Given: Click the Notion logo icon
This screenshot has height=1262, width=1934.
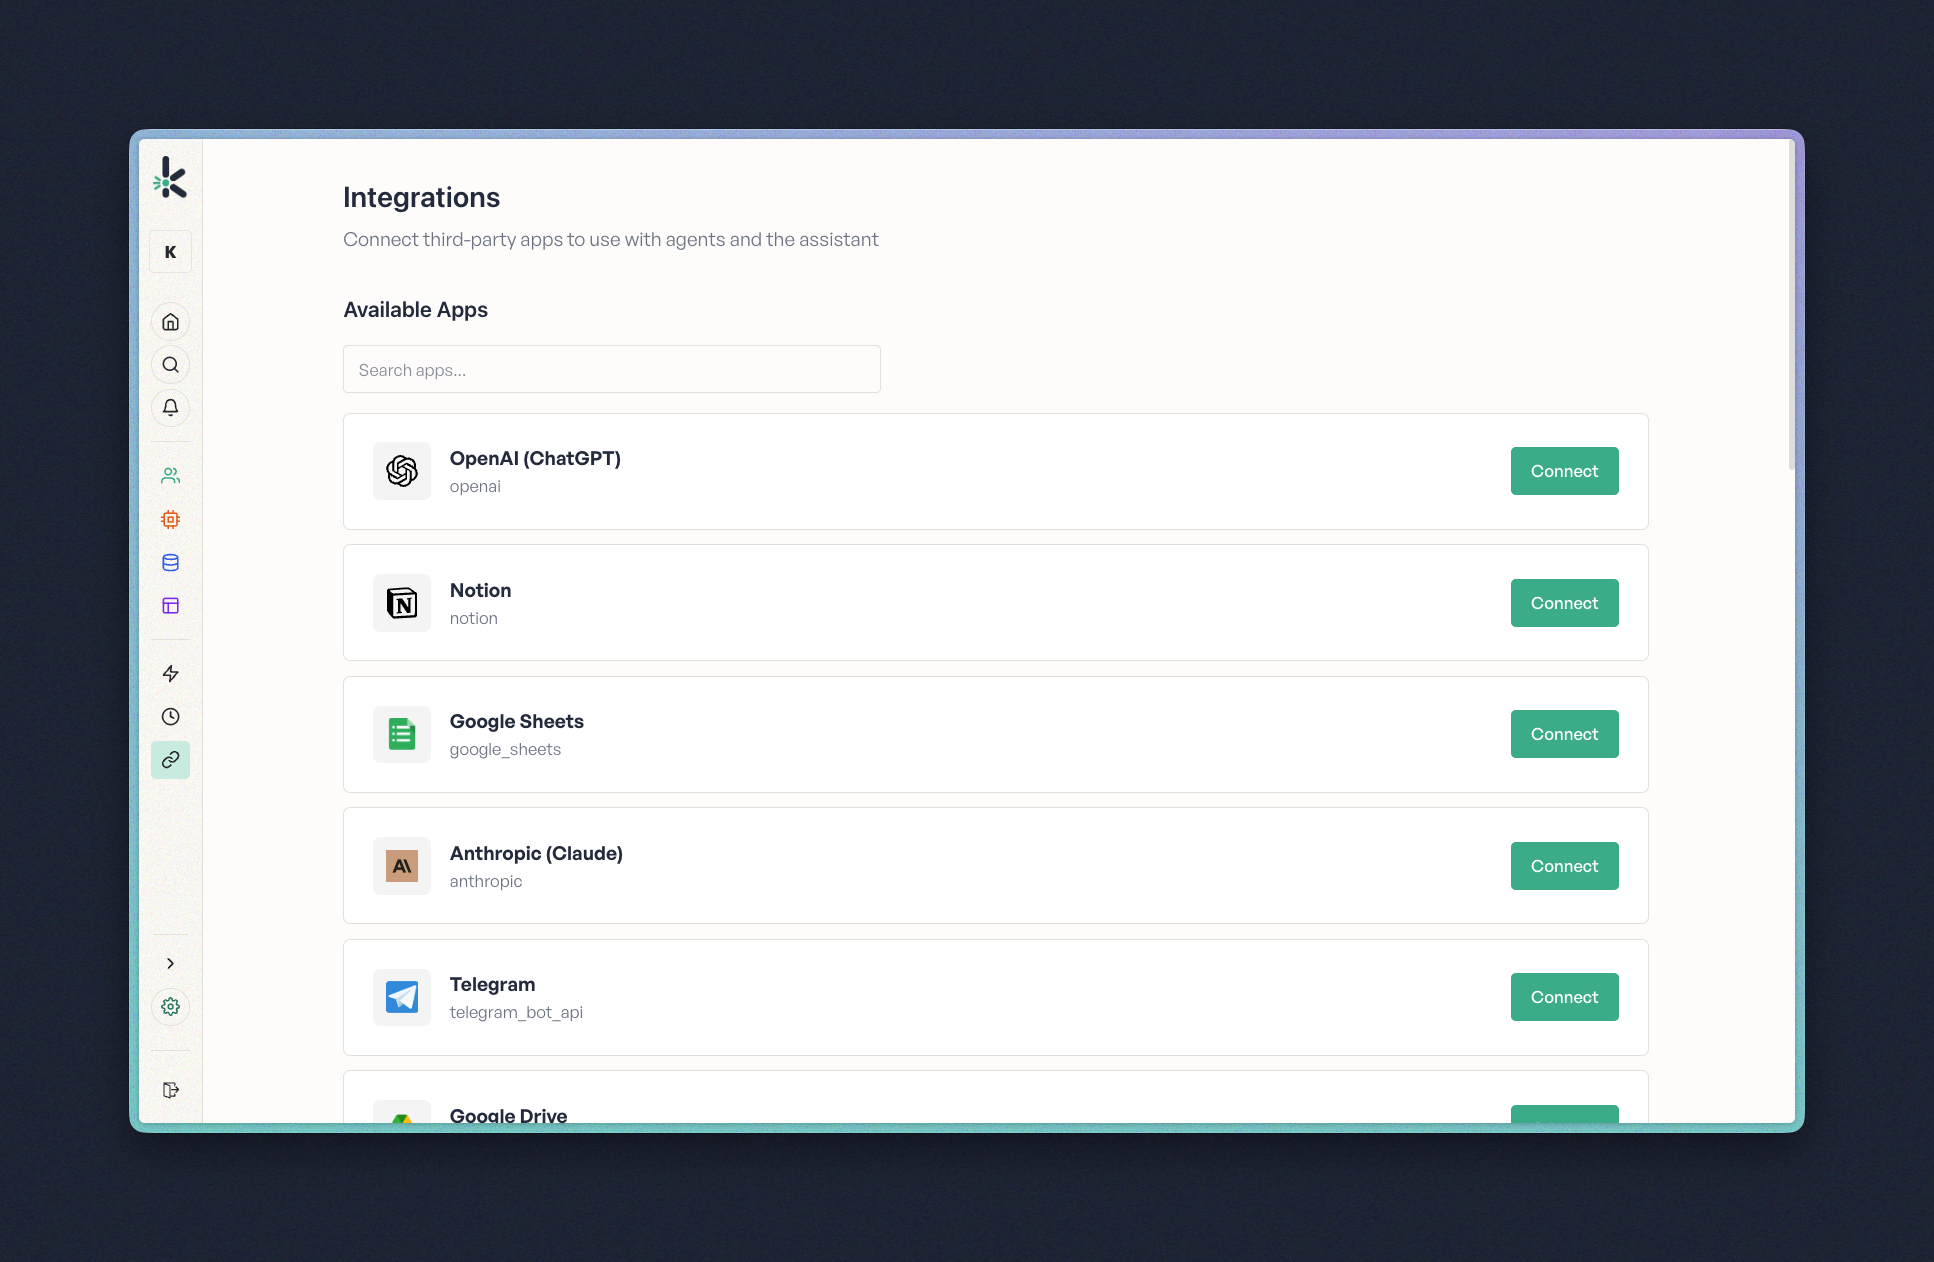Looking at the screenshot, I should click(402, 603).
